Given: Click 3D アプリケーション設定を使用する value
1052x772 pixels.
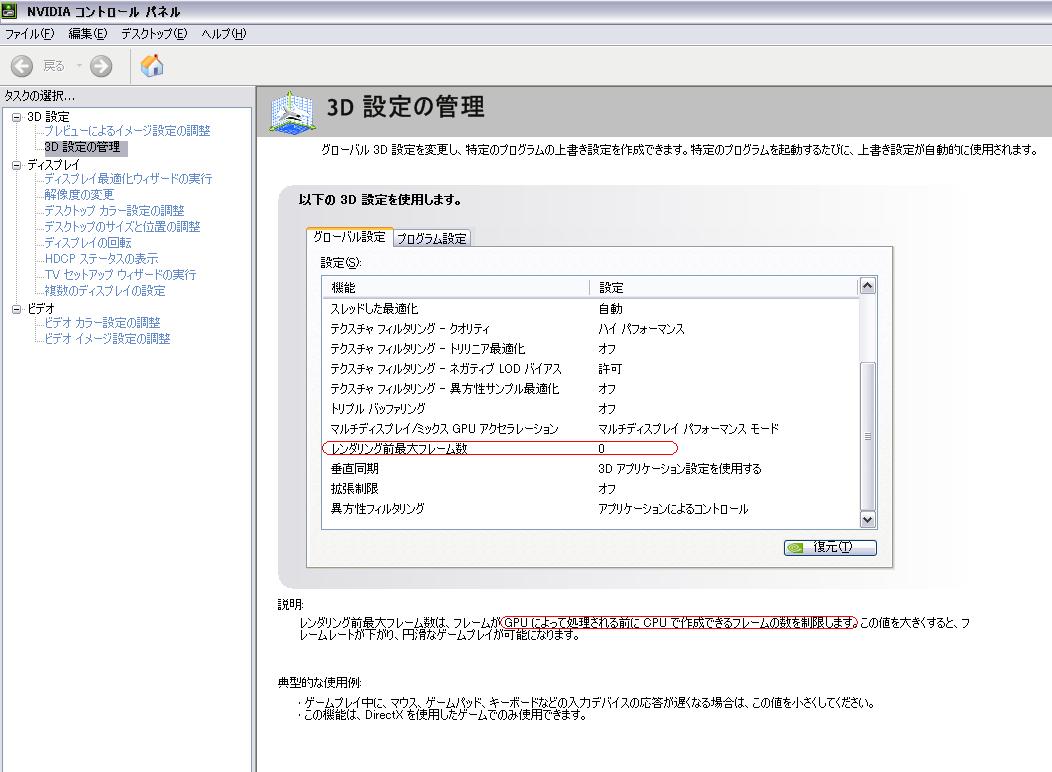Looking at the screenshot, I should 680,469.
